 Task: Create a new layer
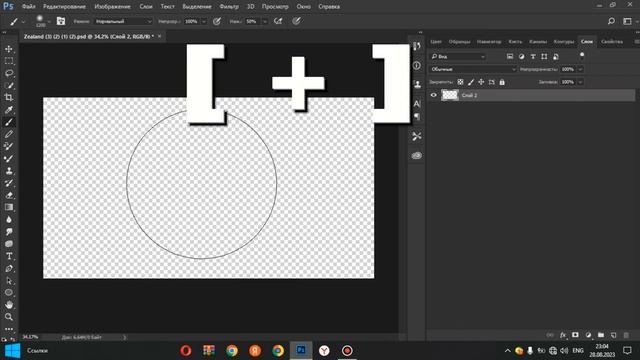[613, 335]
